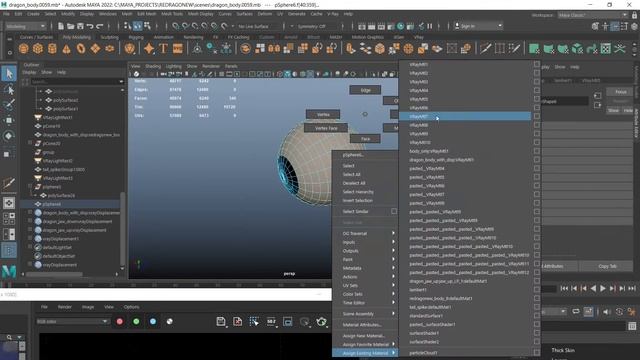Create a polygon torus from shelf
640x360 pixels.
81,49
